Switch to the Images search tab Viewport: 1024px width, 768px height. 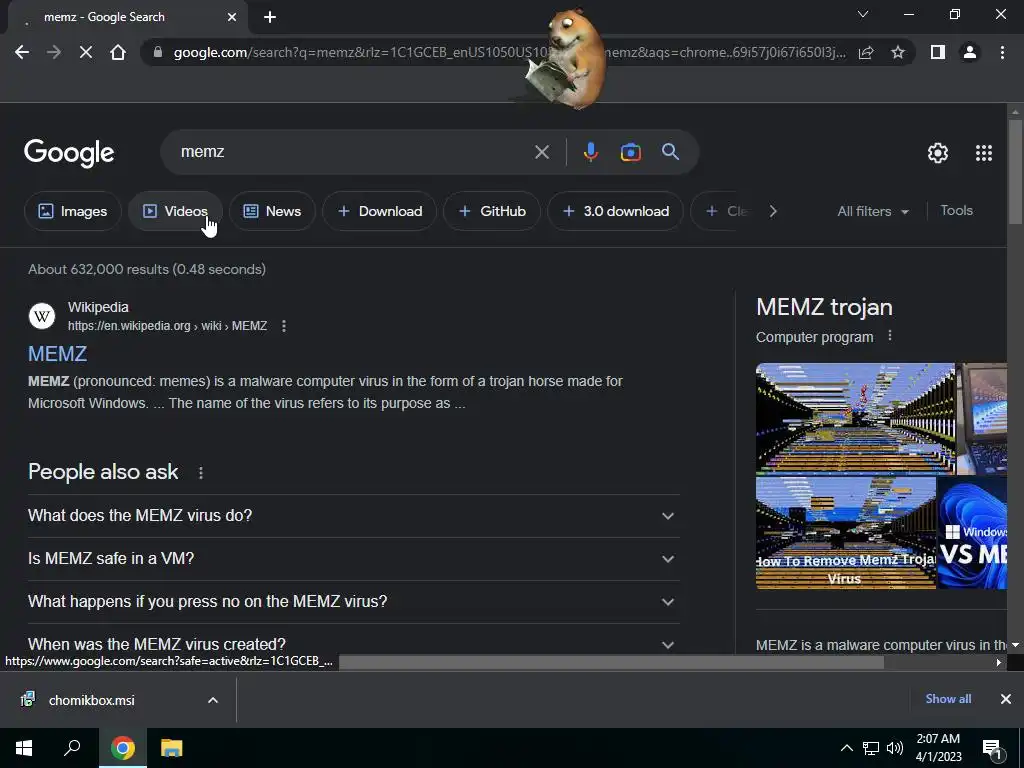(x=72, y=211)
